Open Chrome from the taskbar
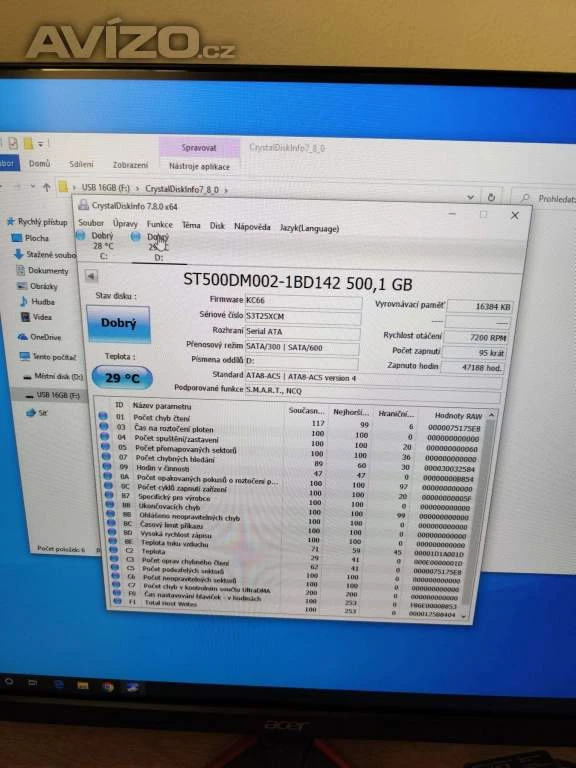The width and height of the screenshot is (576, 768). pyautogui.click(x=108, y=687)
